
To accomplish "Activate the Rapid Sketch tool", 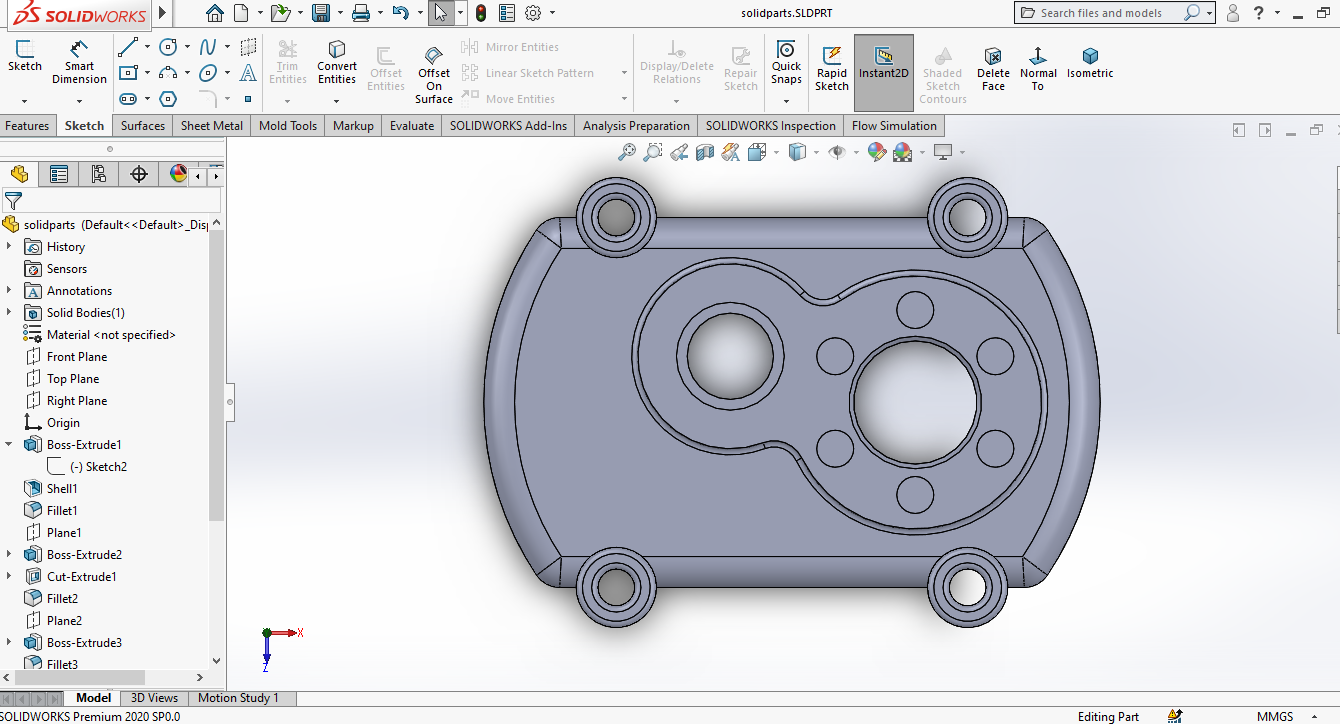I will (x=831, y=67).
